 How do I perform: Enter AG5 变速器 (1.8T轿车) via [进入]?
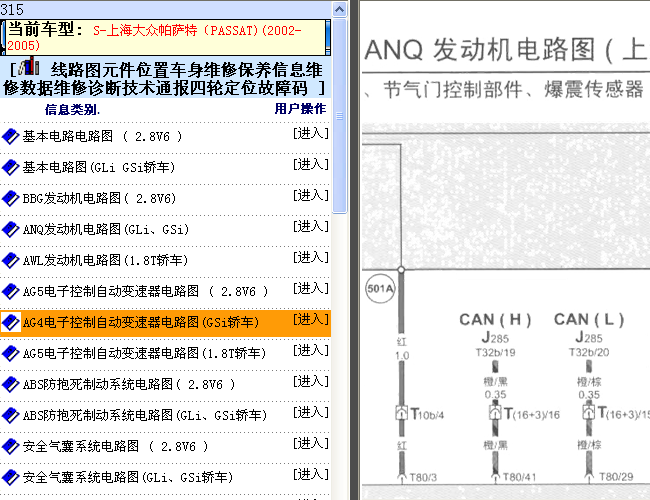pyautogui.click(x=310, y=350)
